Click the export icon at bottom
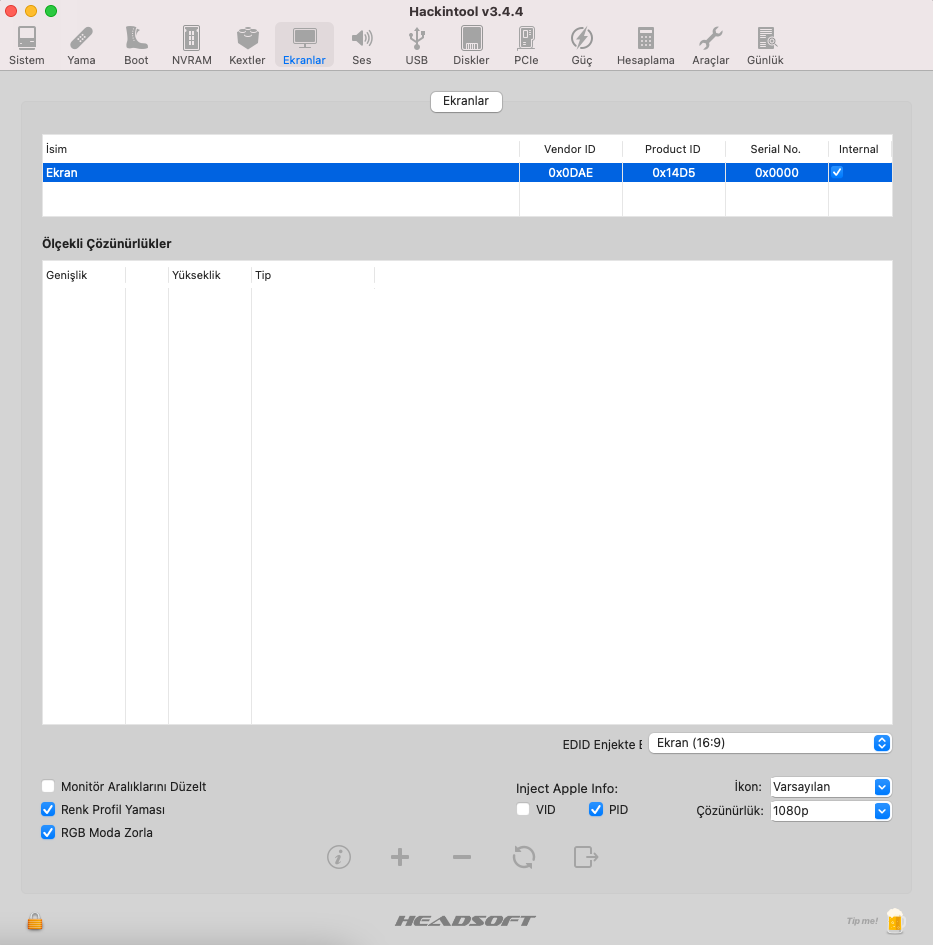Screen dimensions: 933x945 point(586,857)
